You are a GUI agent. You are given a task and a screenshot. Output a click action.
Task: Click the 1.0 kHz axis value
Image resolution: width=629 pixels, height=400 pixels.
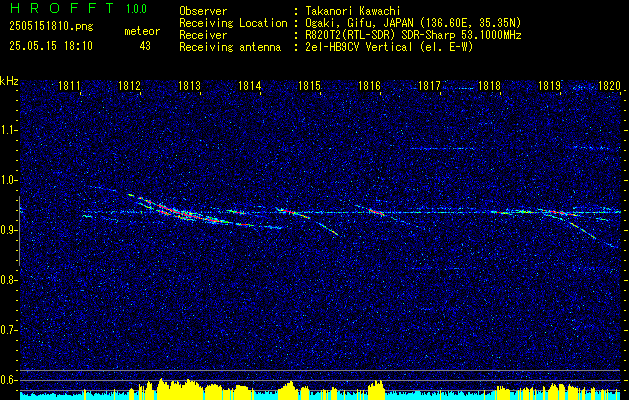(x=8, y=180)
